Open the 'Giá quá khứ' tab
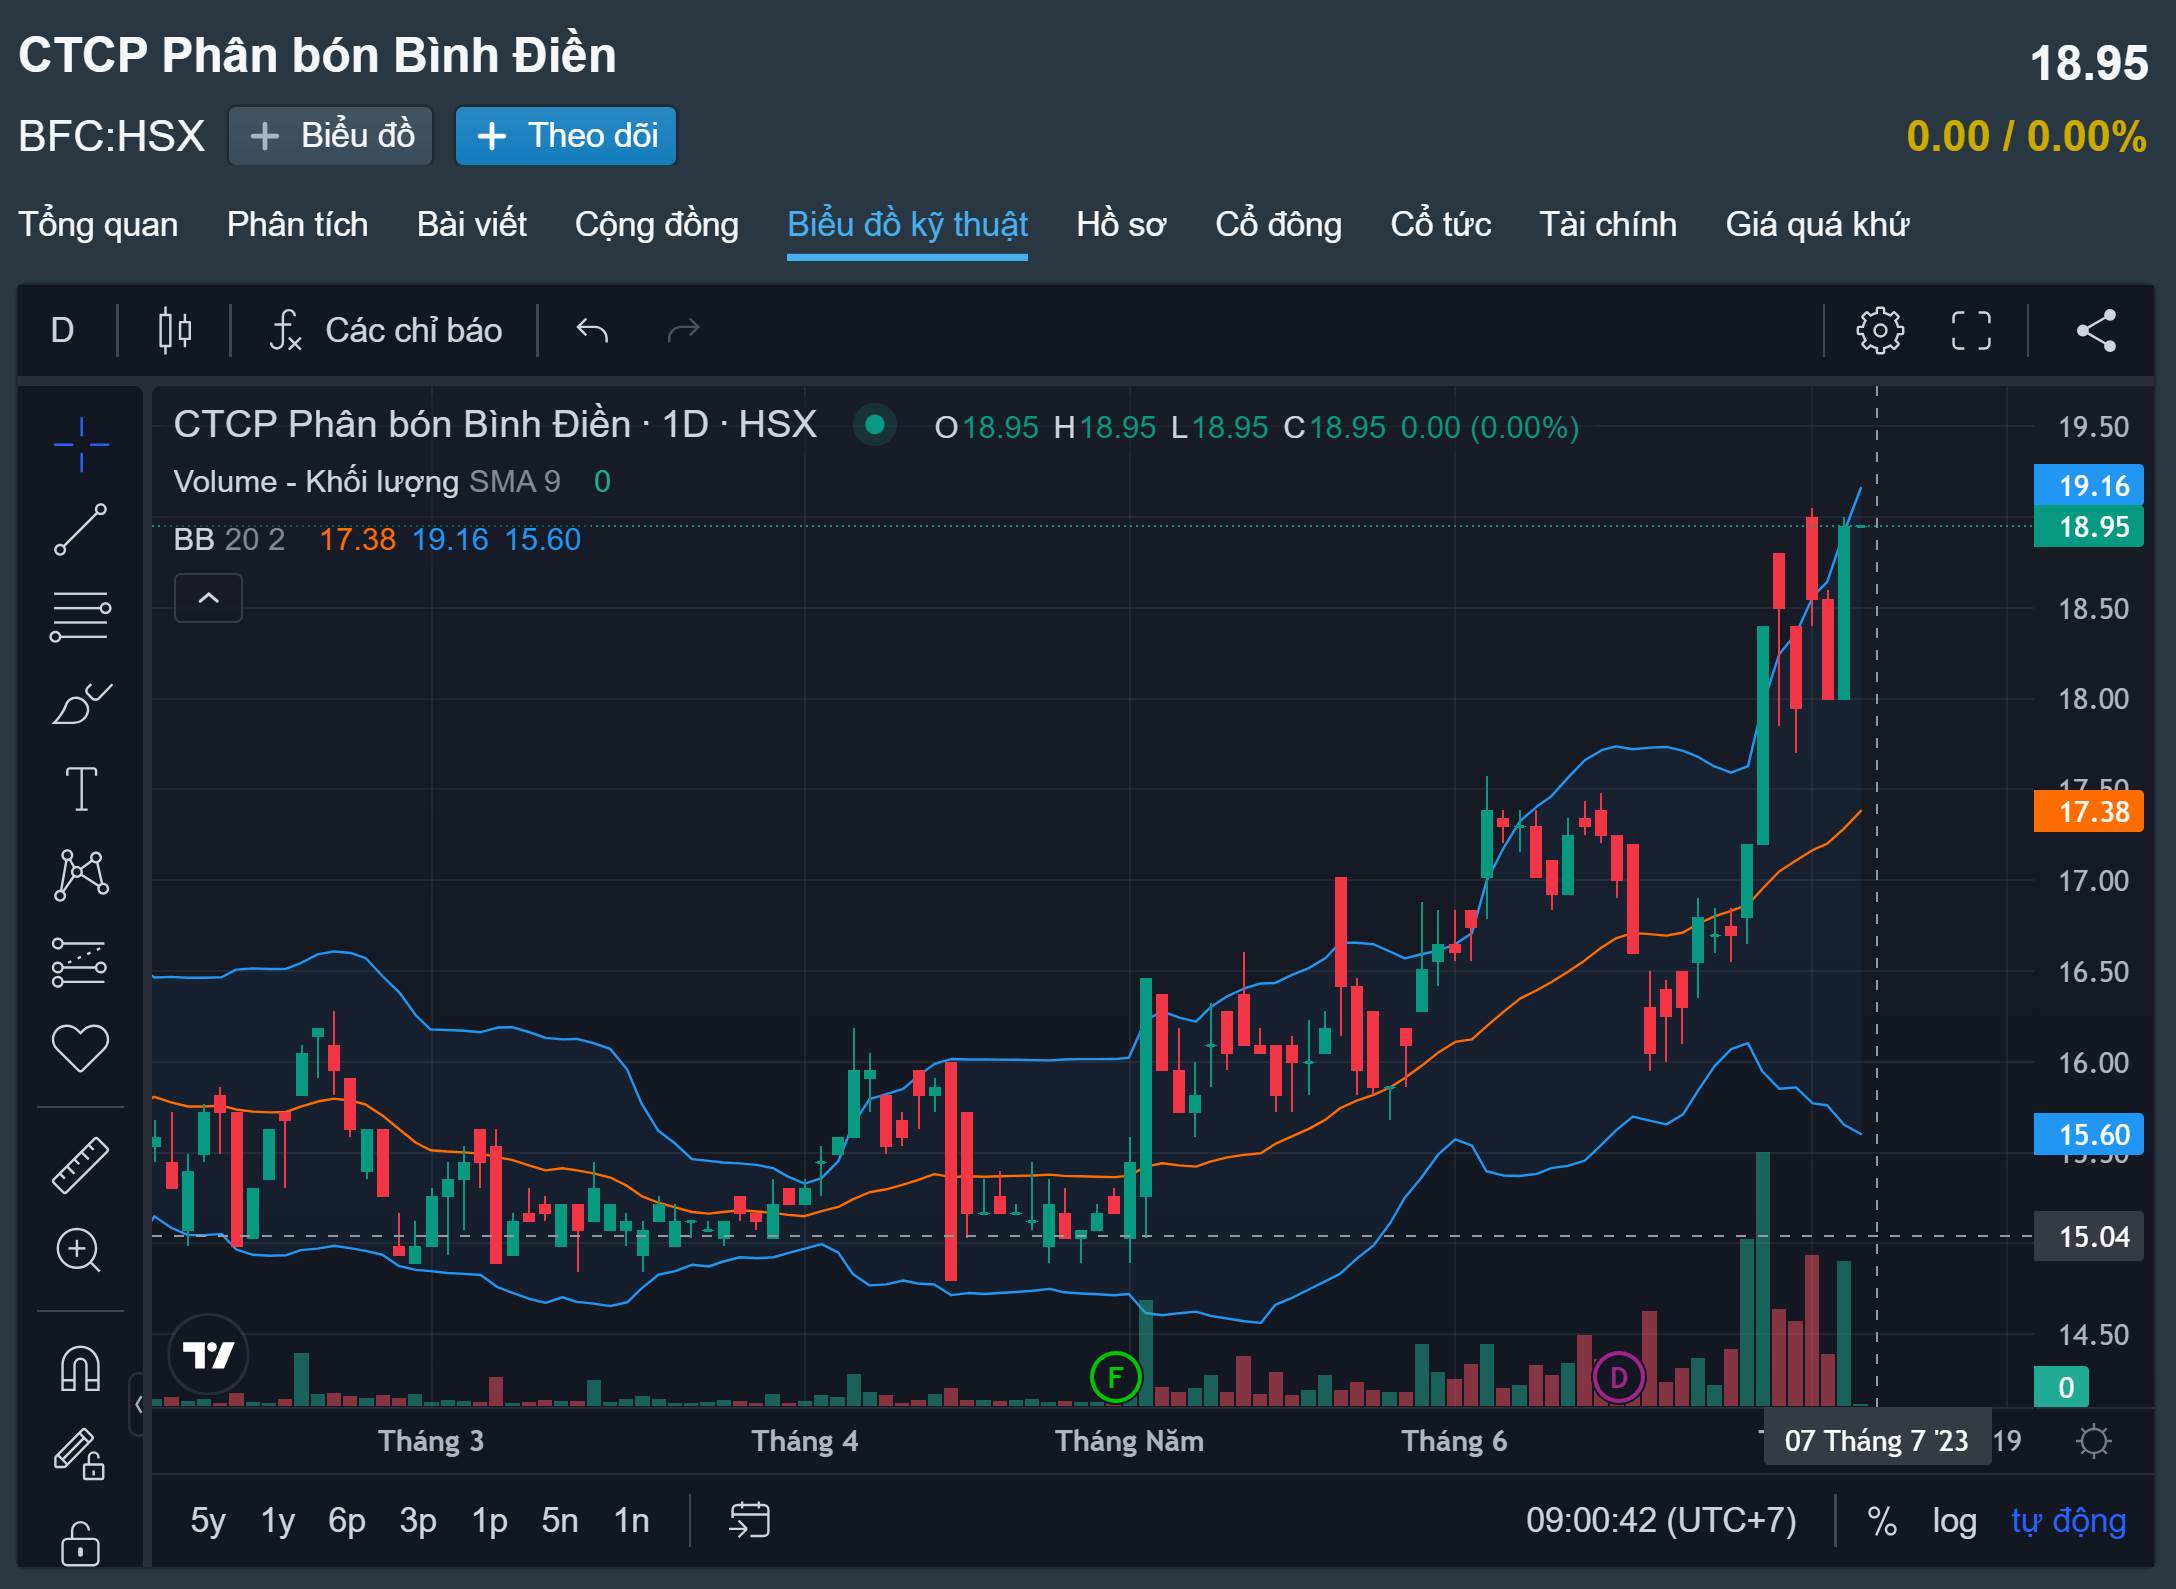 pos(1817,224)
